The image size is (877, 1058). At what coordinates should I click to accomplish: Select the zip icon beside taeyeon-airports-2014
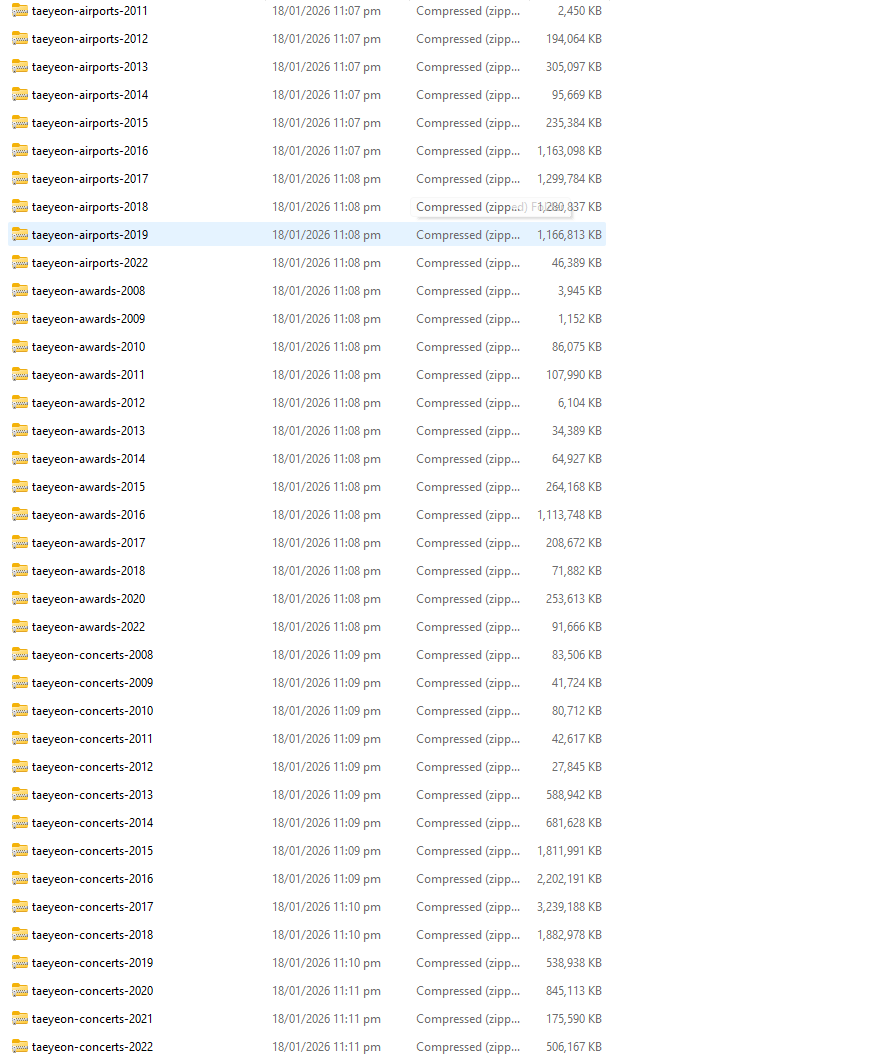point(20,95)
